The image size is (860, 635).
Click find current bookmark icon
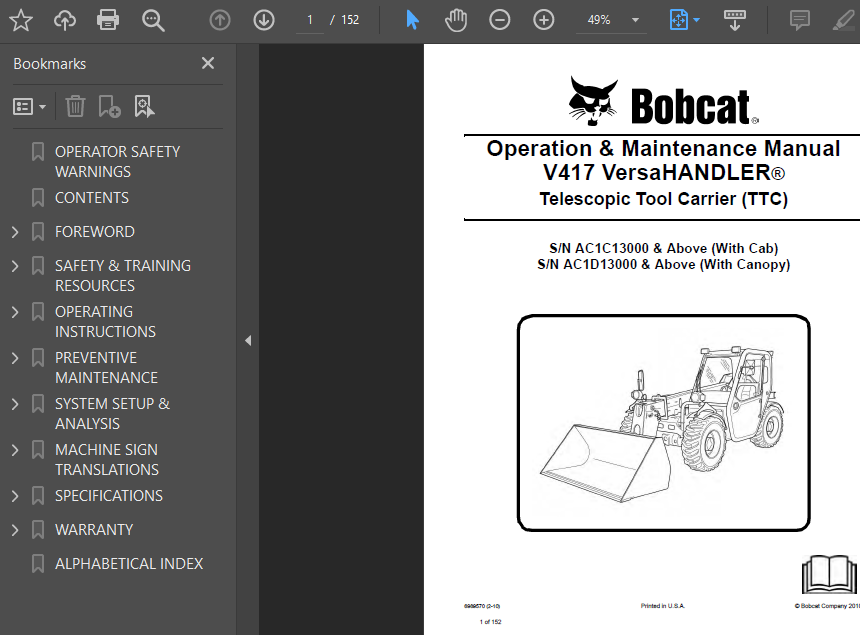point(144,106)
